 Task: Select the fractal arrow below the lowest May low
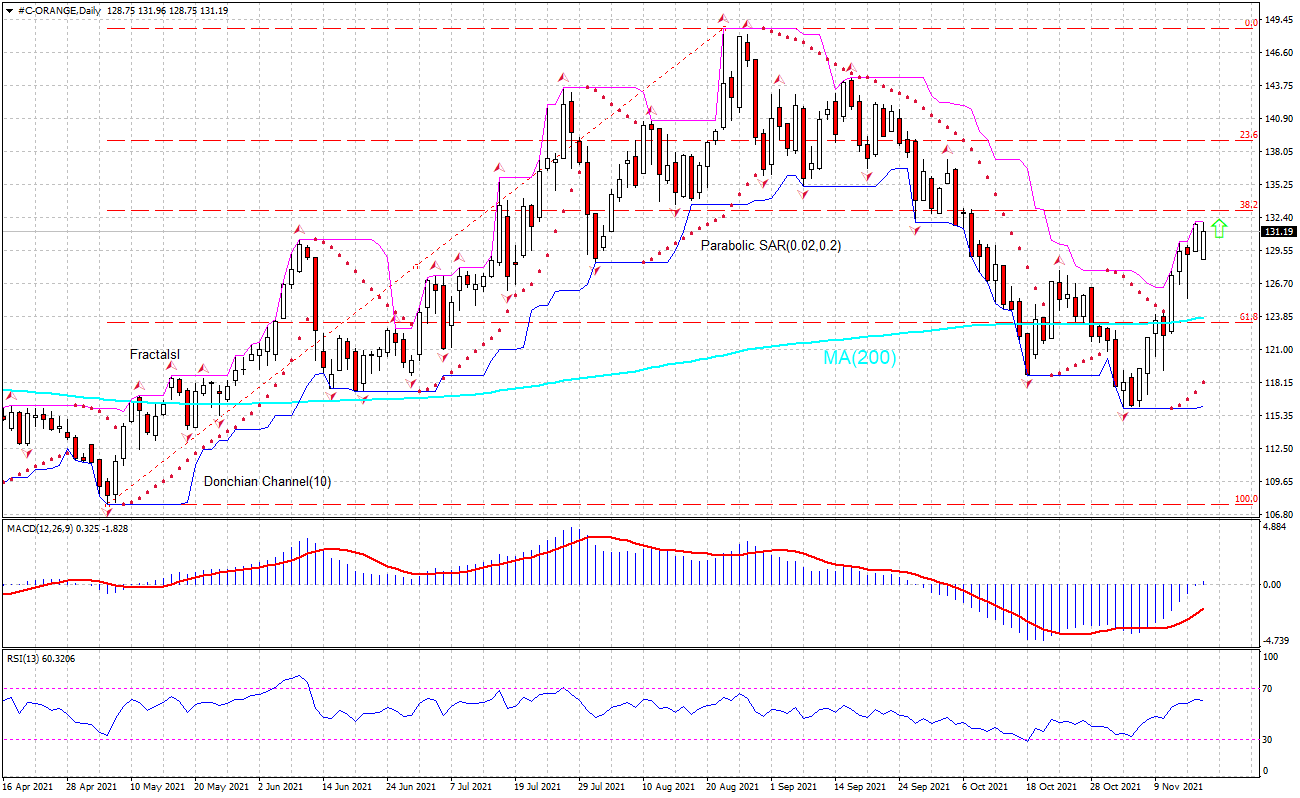click(108, 510)
